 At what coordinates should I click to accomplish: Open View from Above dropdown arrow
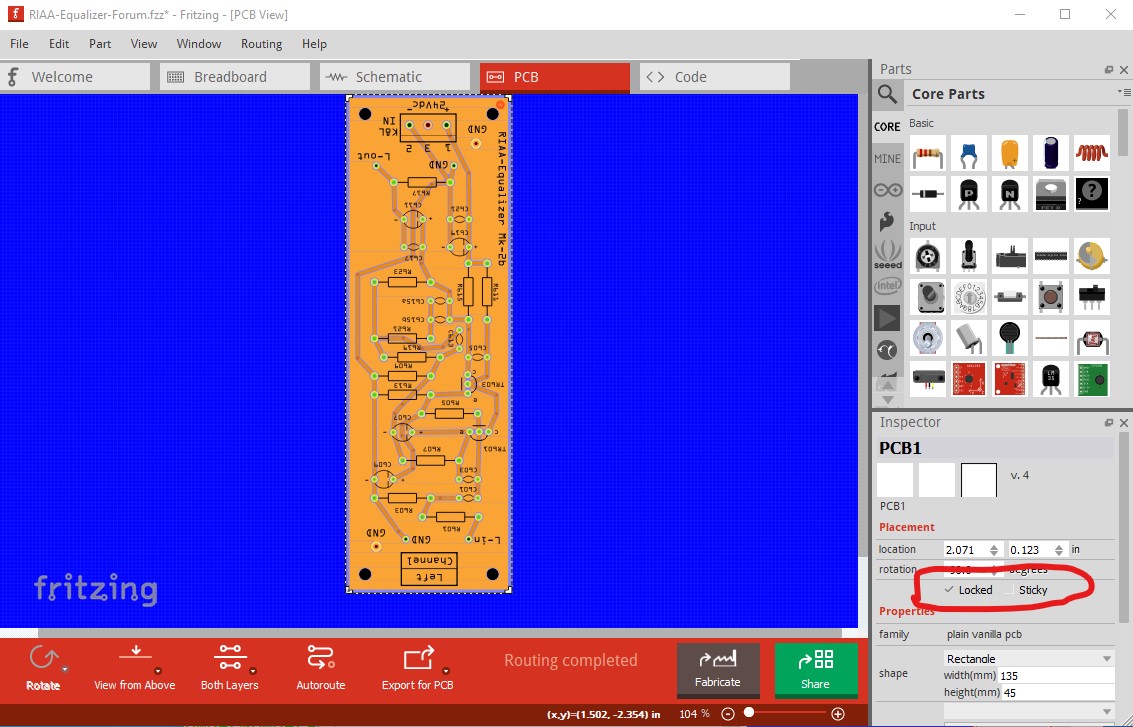pos(158,671)
